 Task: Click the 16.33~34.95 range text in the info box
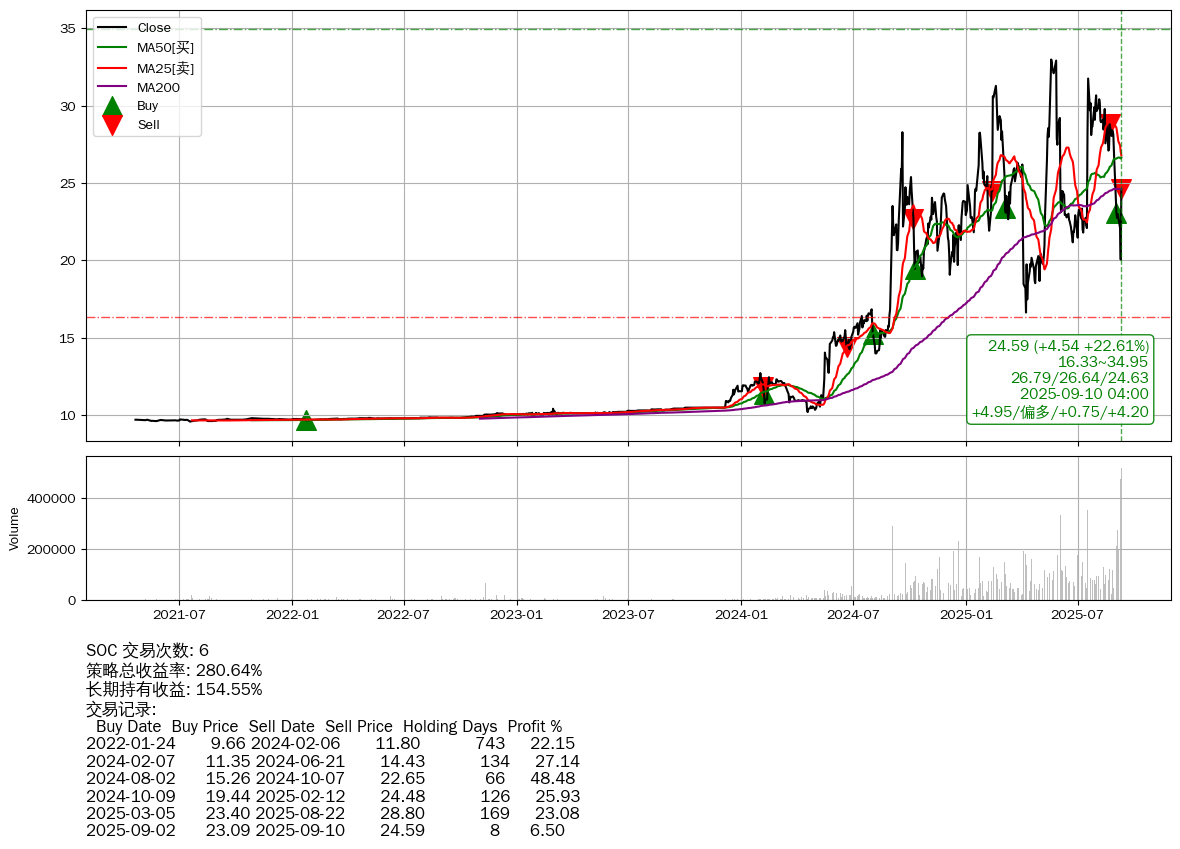point(1102,361)
